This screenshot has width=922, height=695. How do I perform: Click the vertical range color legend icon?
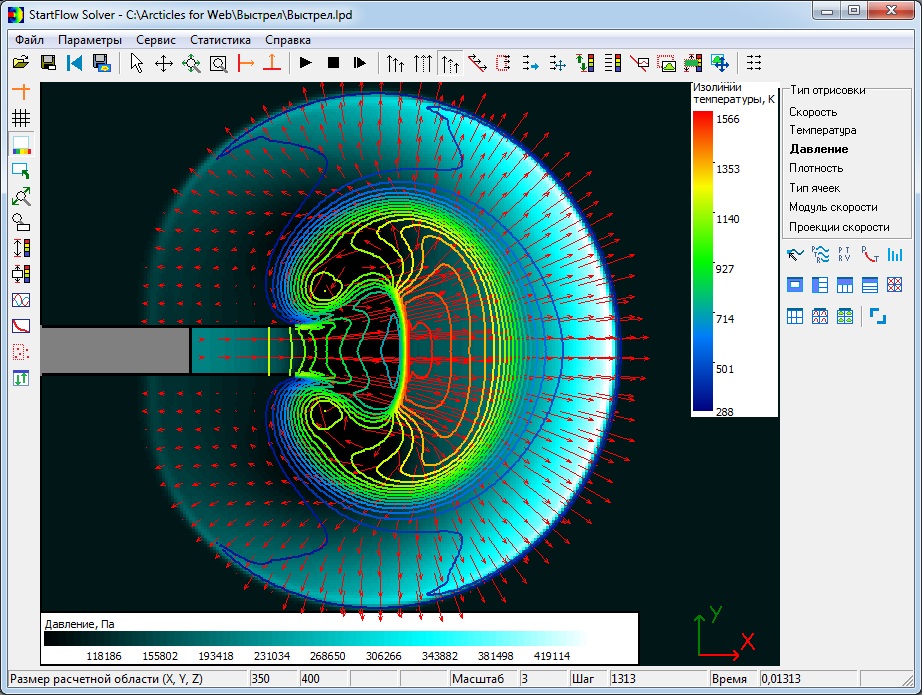[x=693, y=62]
